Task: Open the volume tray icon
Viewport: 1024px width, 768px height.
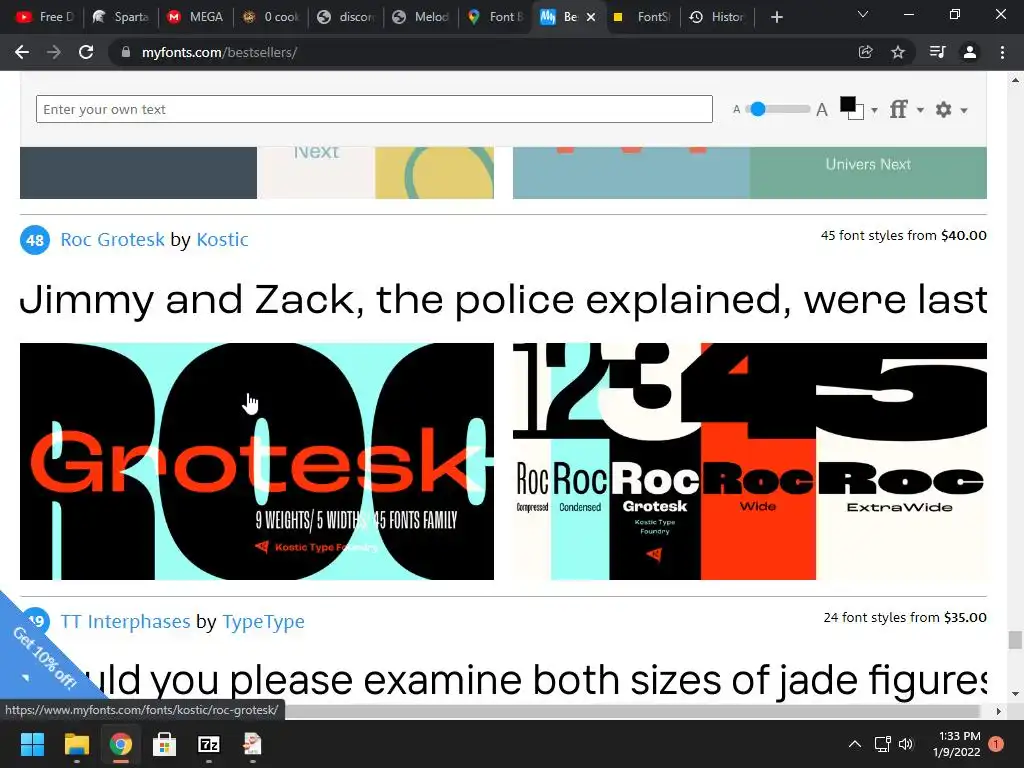Action: [x=906, y=744]
